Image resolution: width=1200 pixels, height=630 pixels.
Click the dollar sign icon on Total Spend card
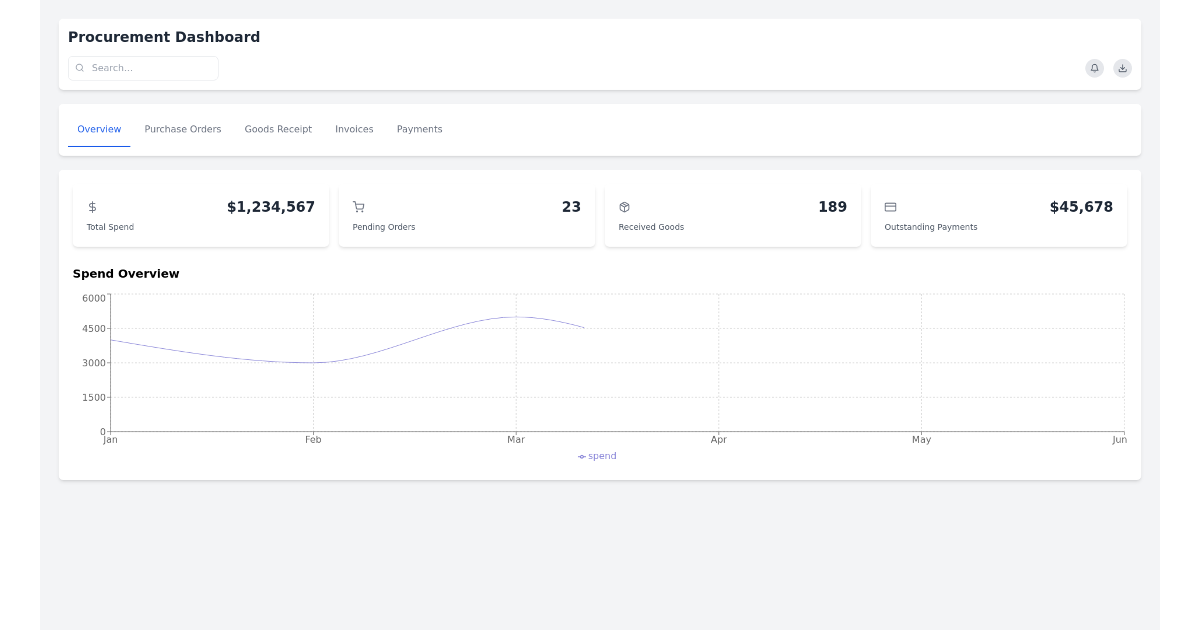pyautogui.click(x=92, y=207)
